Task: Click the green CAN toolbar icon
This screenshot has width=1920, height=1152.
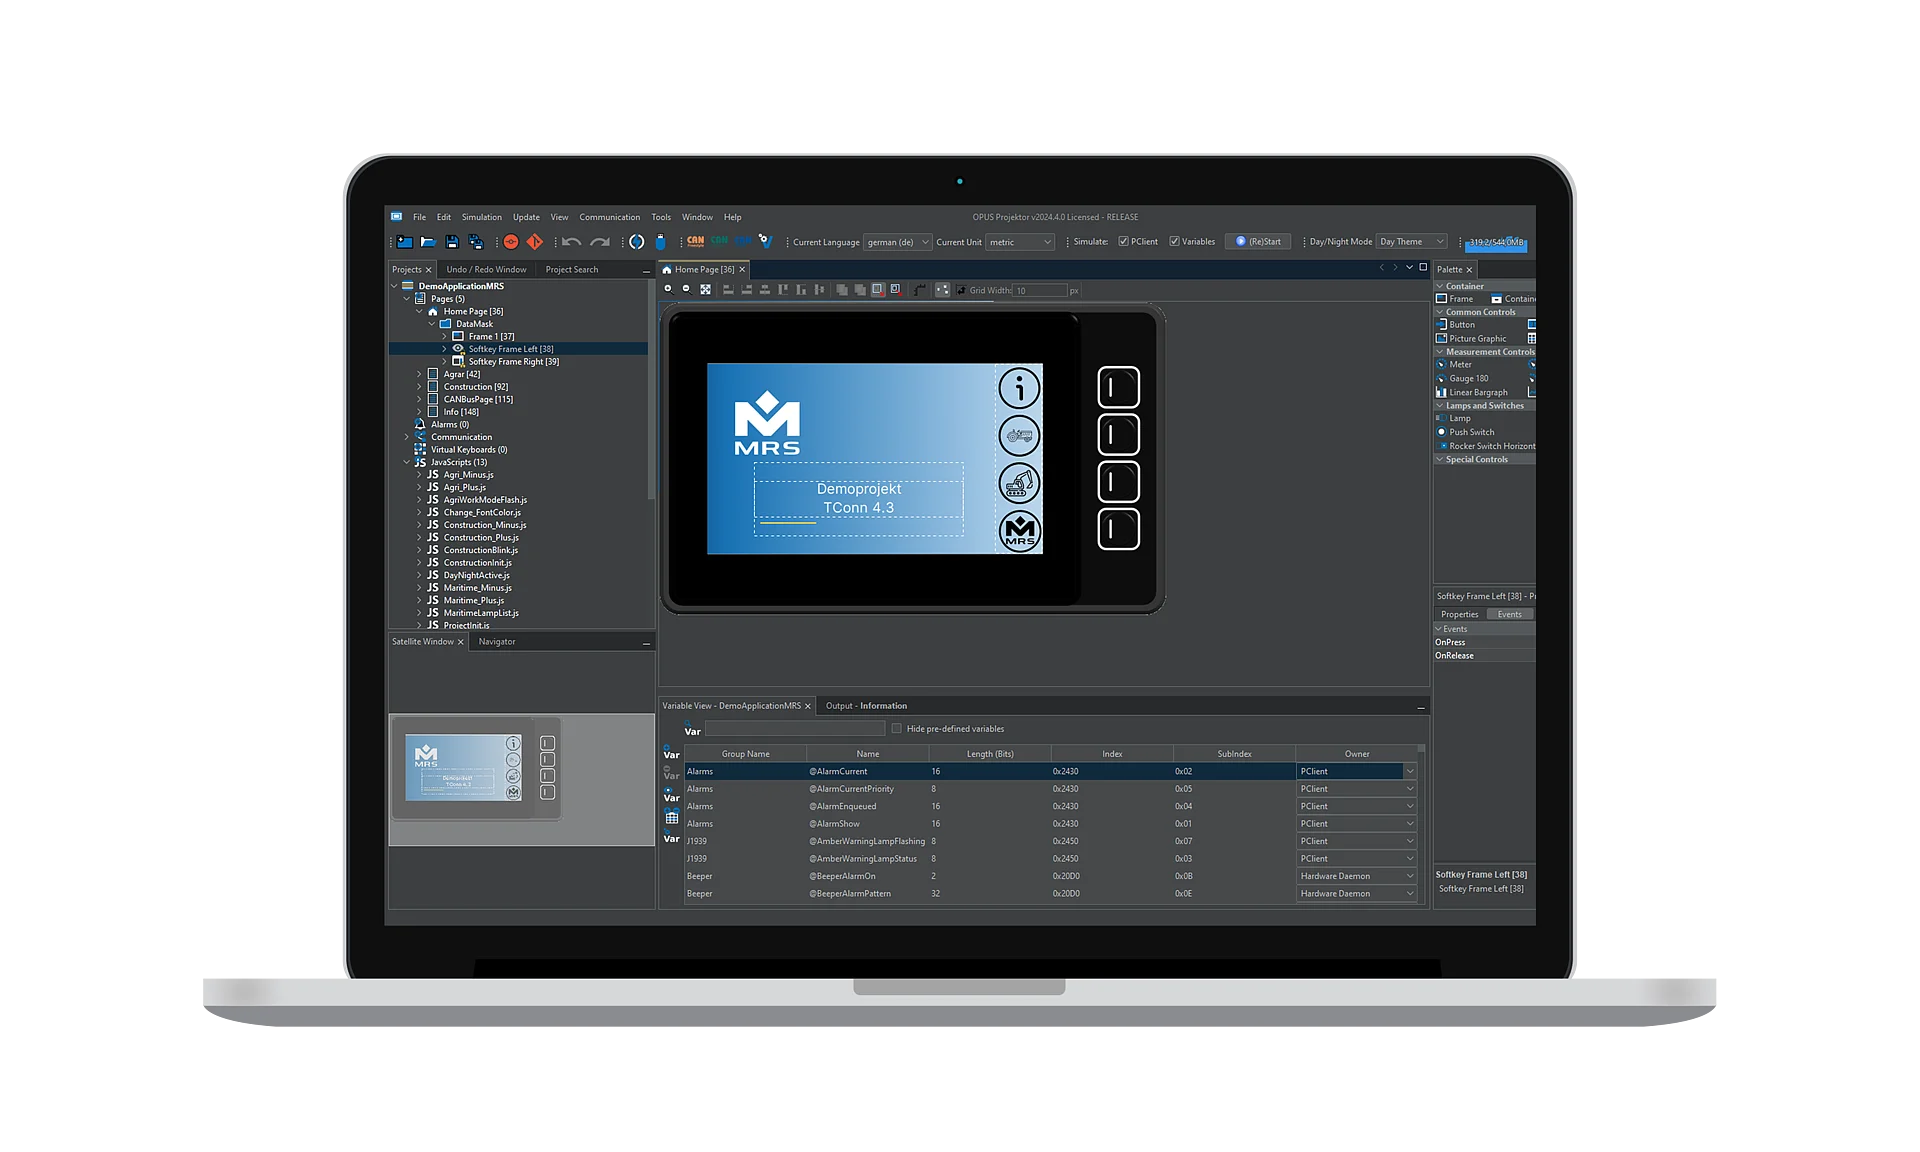Action: [720, 241]
